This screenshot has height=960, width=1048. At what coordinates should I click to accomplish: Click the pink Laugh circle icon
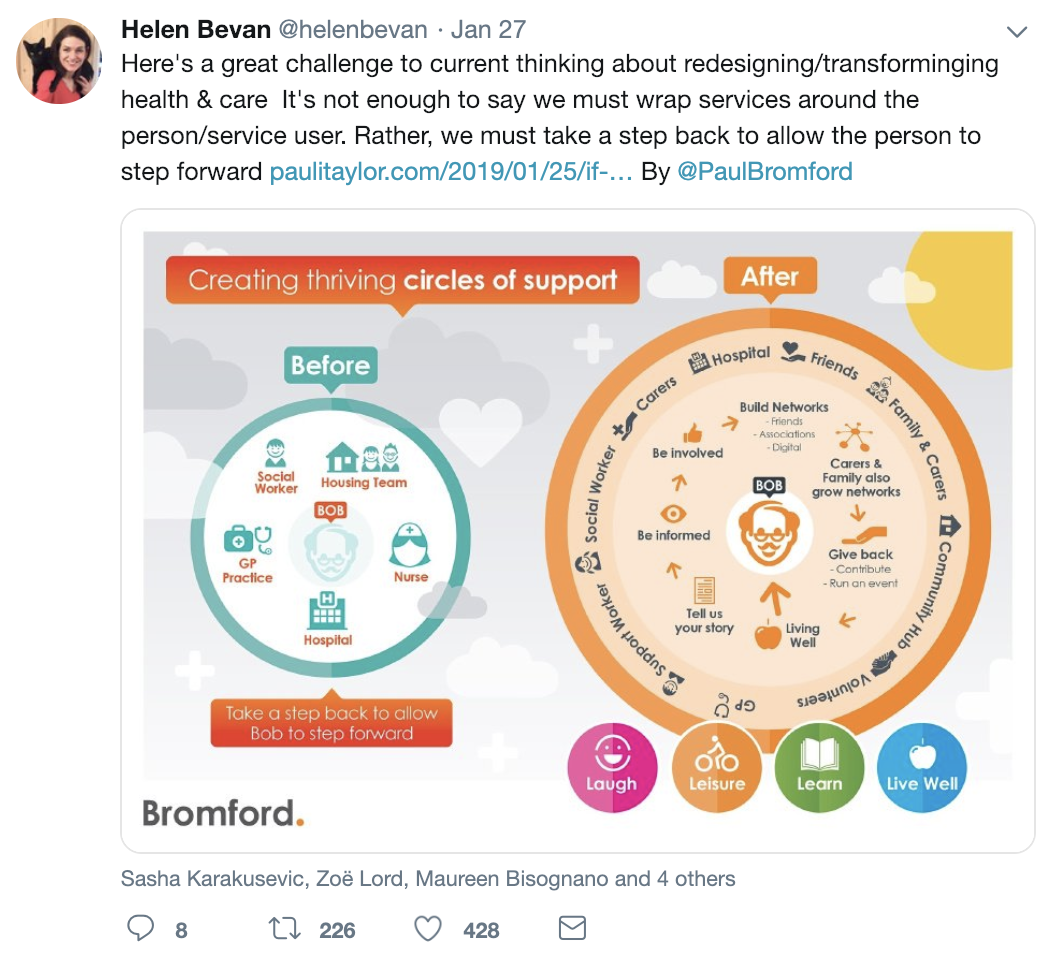611,767
